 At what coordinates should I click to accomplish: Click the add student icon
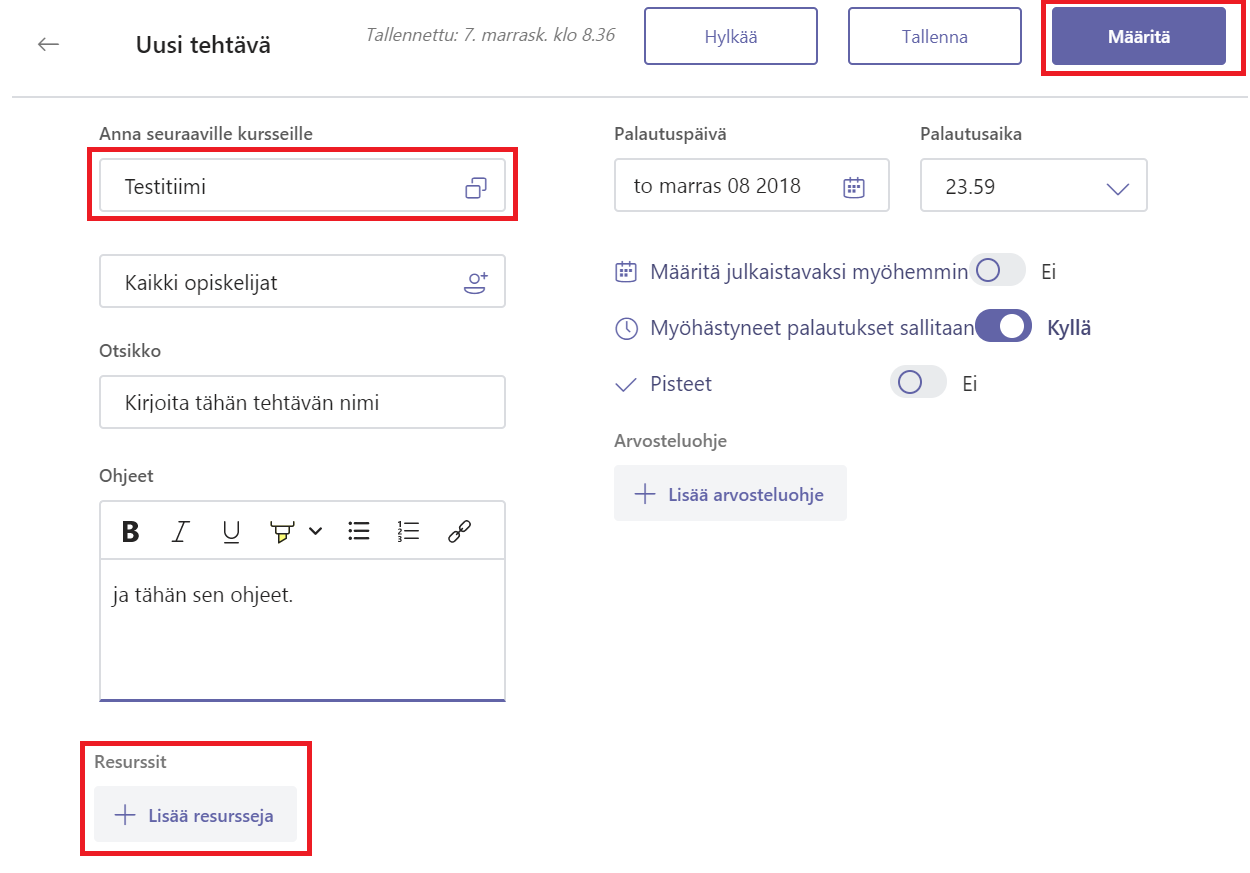[476, 283]
